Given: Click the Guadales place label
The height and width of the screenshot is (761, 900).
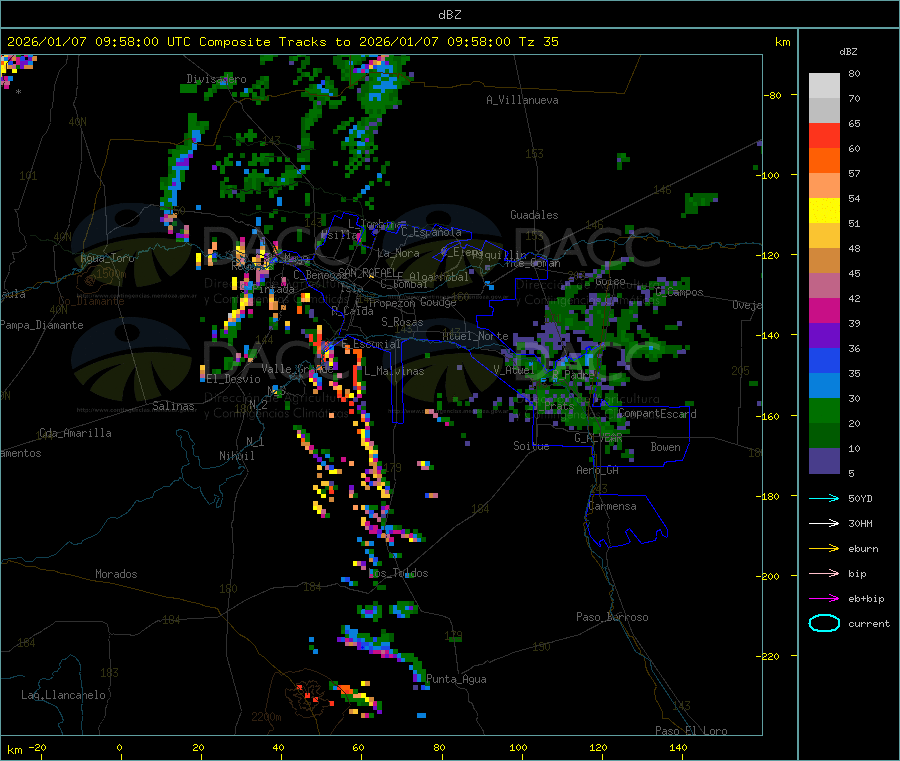Looking at the screenshot, I should (534, 215).
